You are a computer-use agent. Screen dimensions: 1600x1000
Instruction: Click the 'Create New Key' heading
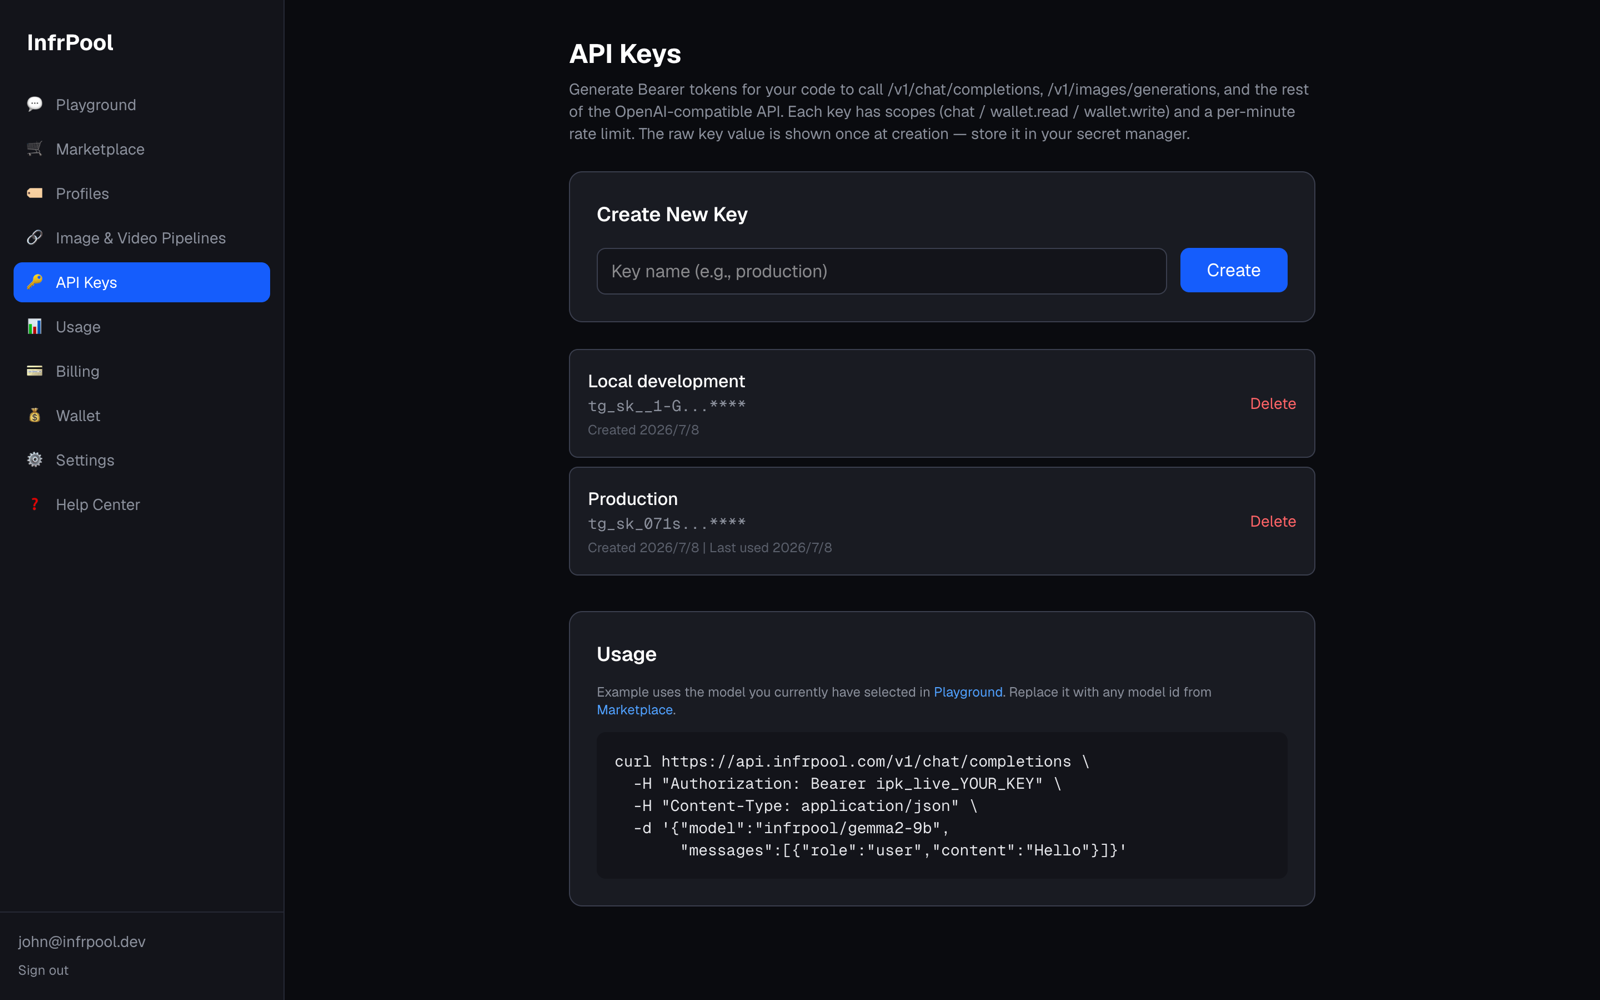(672, 215)
